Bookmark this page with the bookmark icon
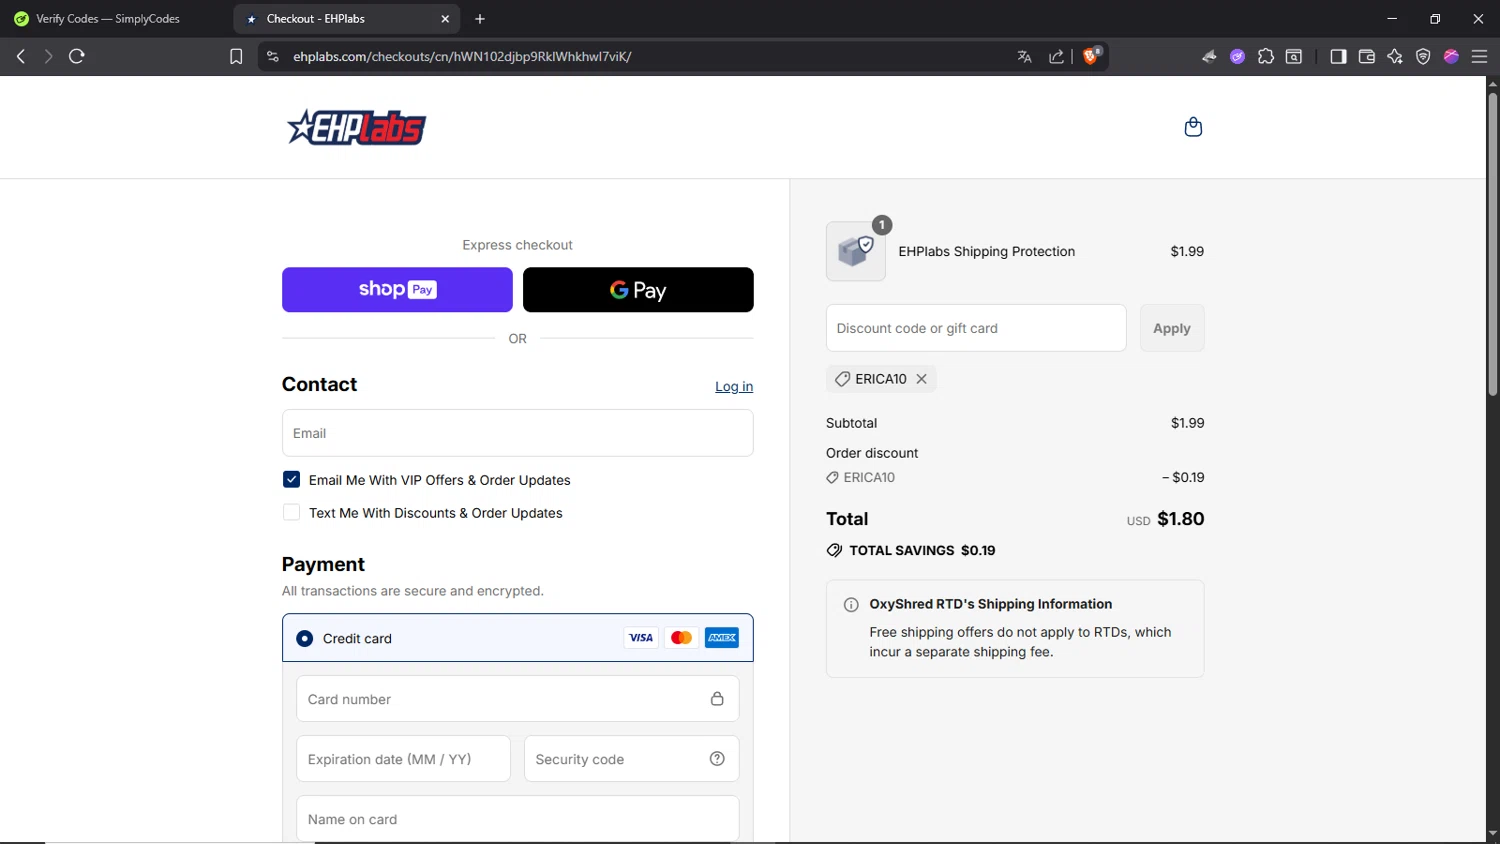The width and height of the screenshot is (1500, 844). tap(236, 57)
